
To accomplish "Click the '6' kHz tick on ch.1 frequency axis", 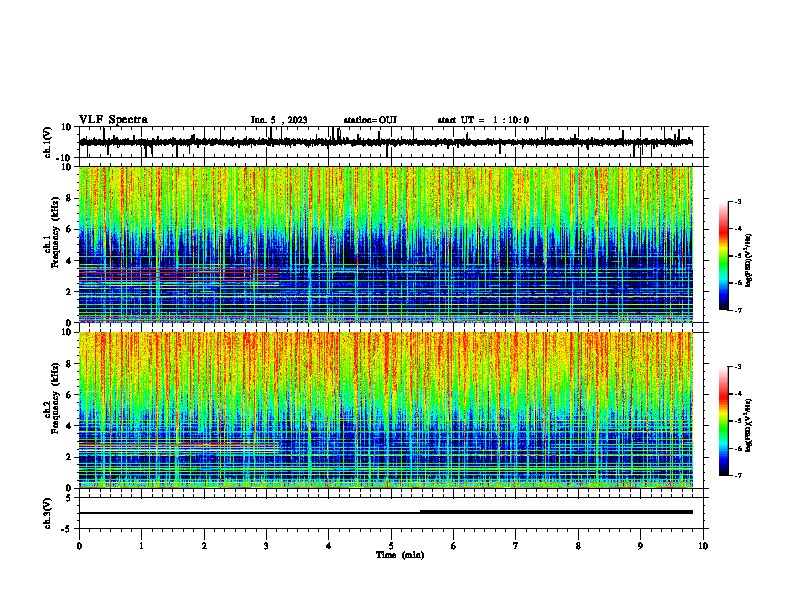I will tap(70, 229).
